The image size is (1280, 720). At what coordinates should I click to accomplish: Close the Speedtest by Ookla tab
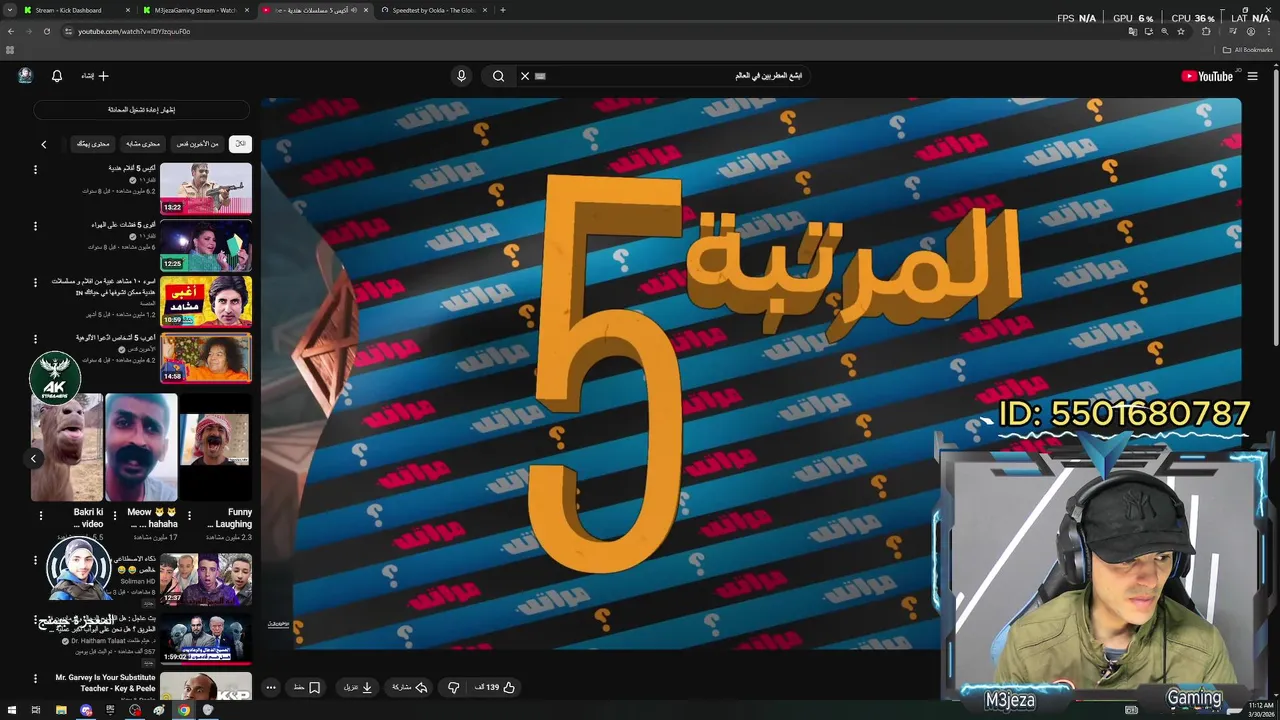[x=483, y=10]
